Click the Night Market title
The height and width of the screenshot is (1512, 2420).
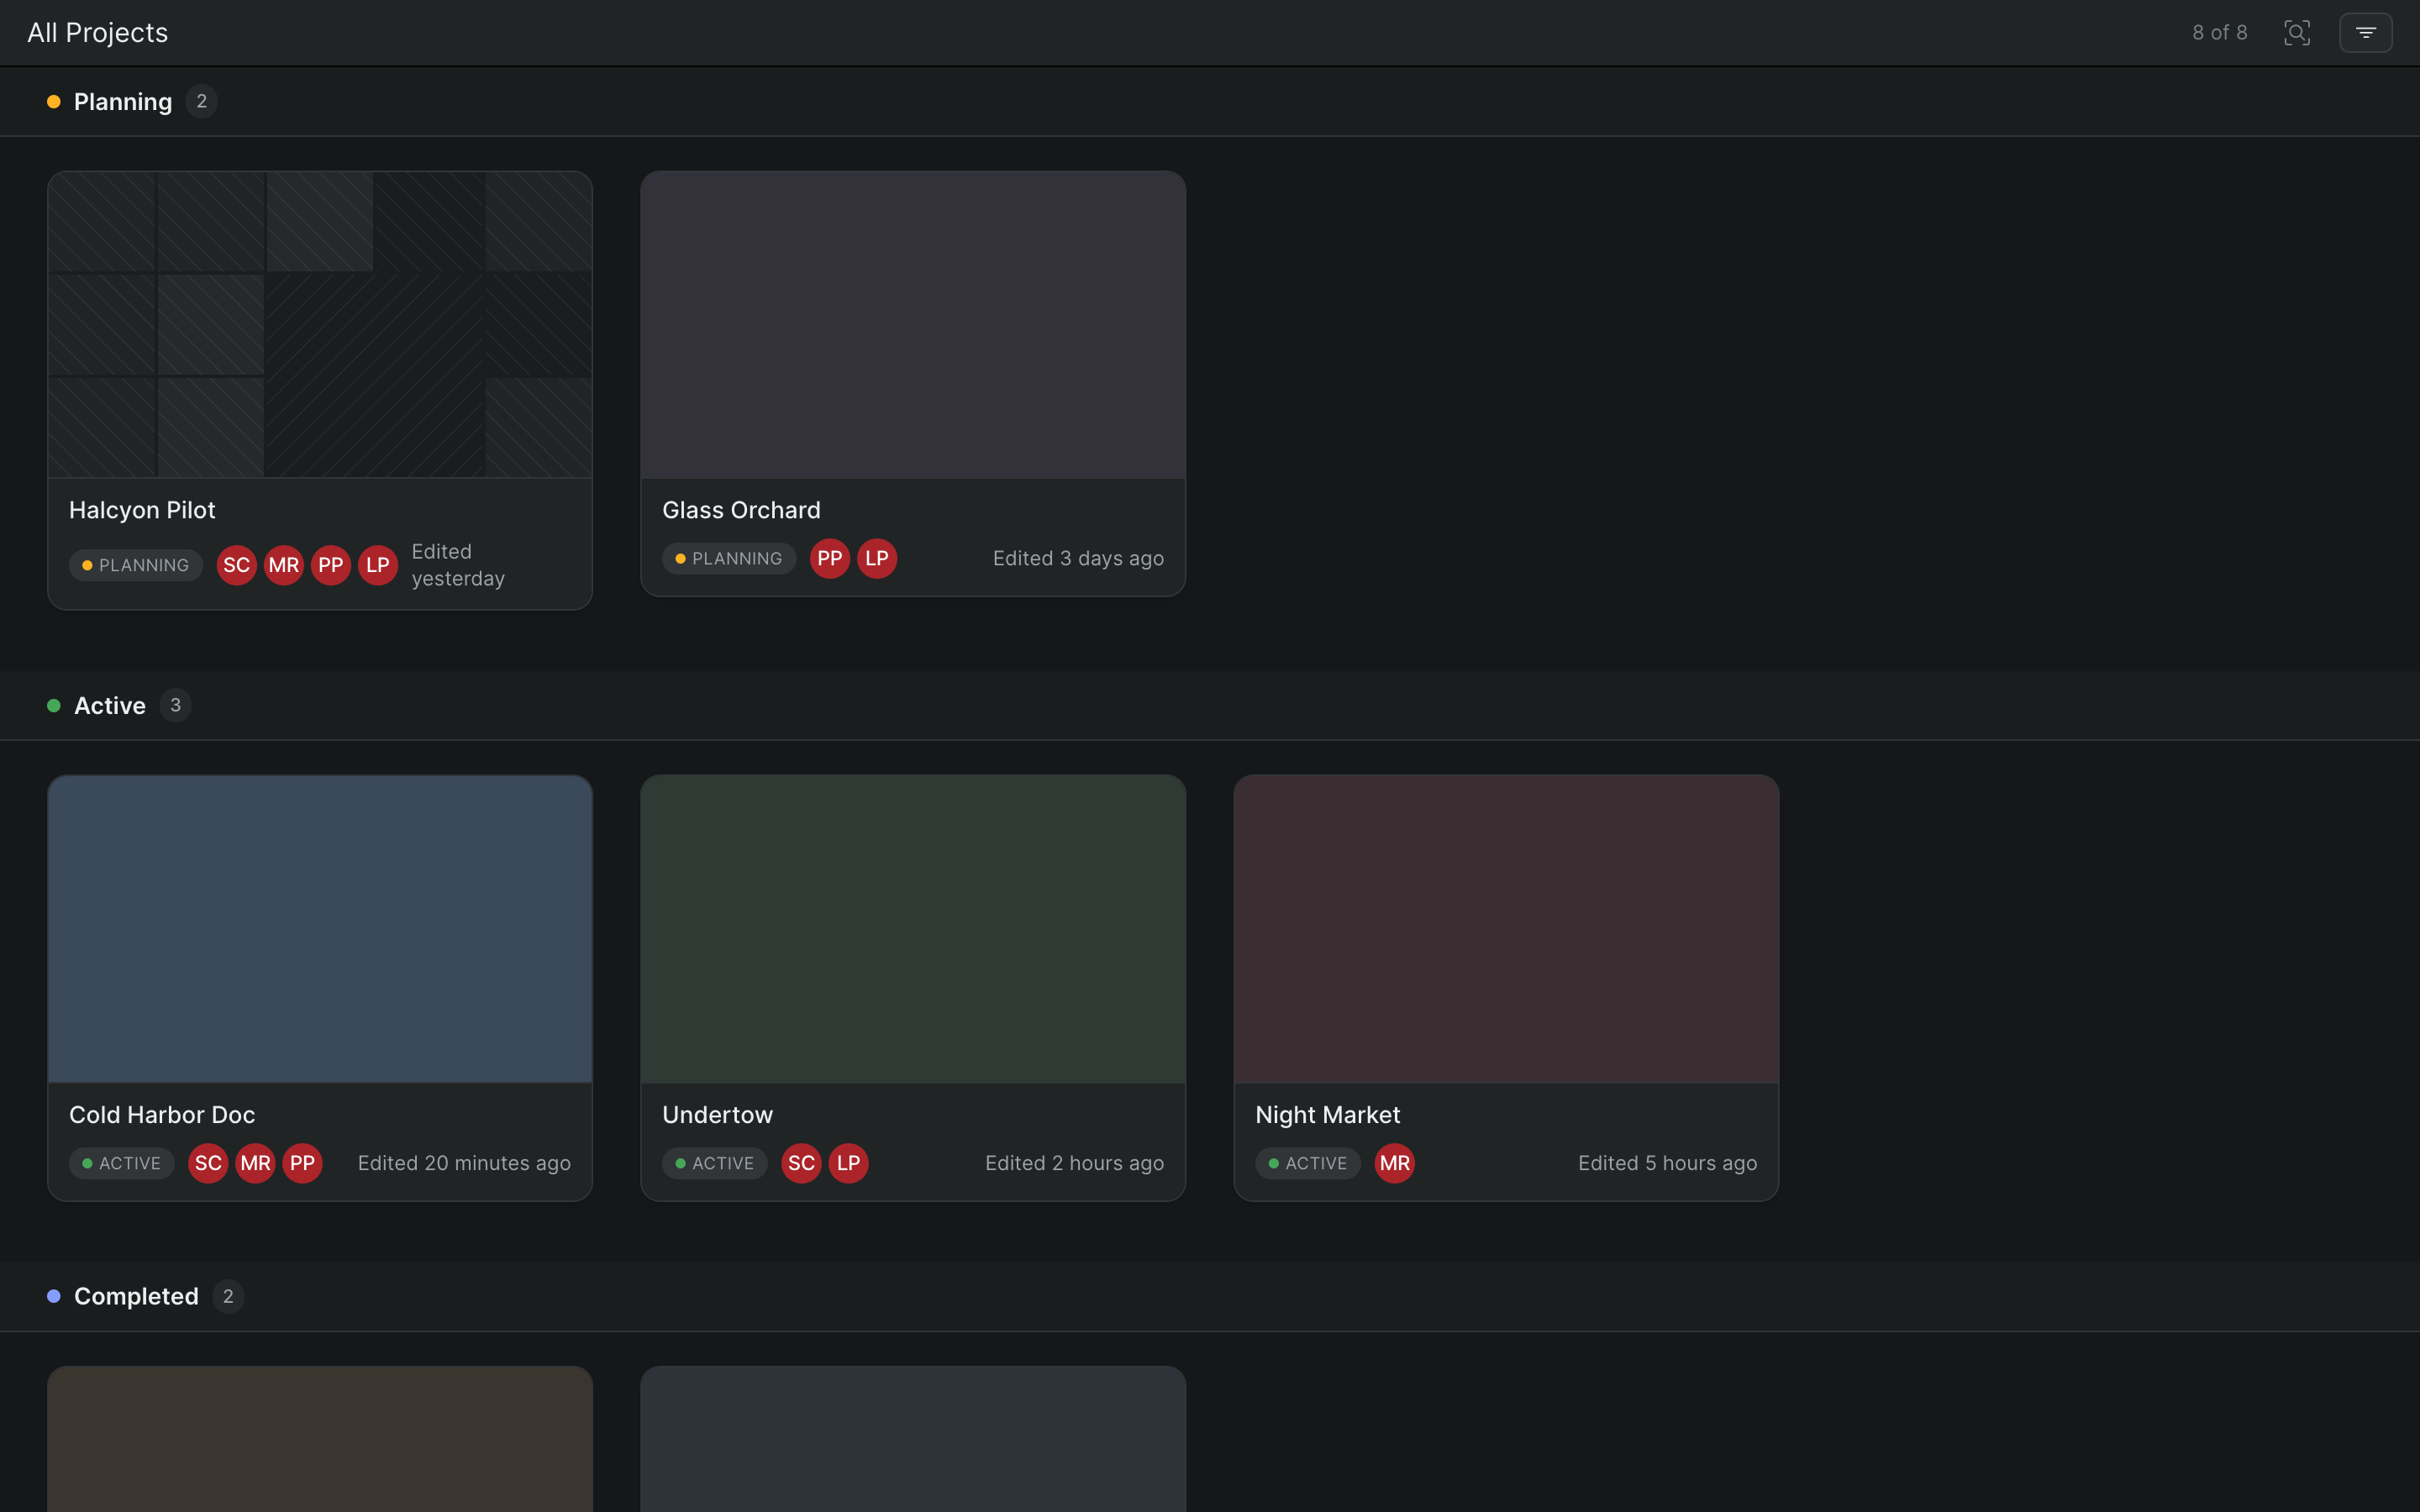[1327, 1115]
